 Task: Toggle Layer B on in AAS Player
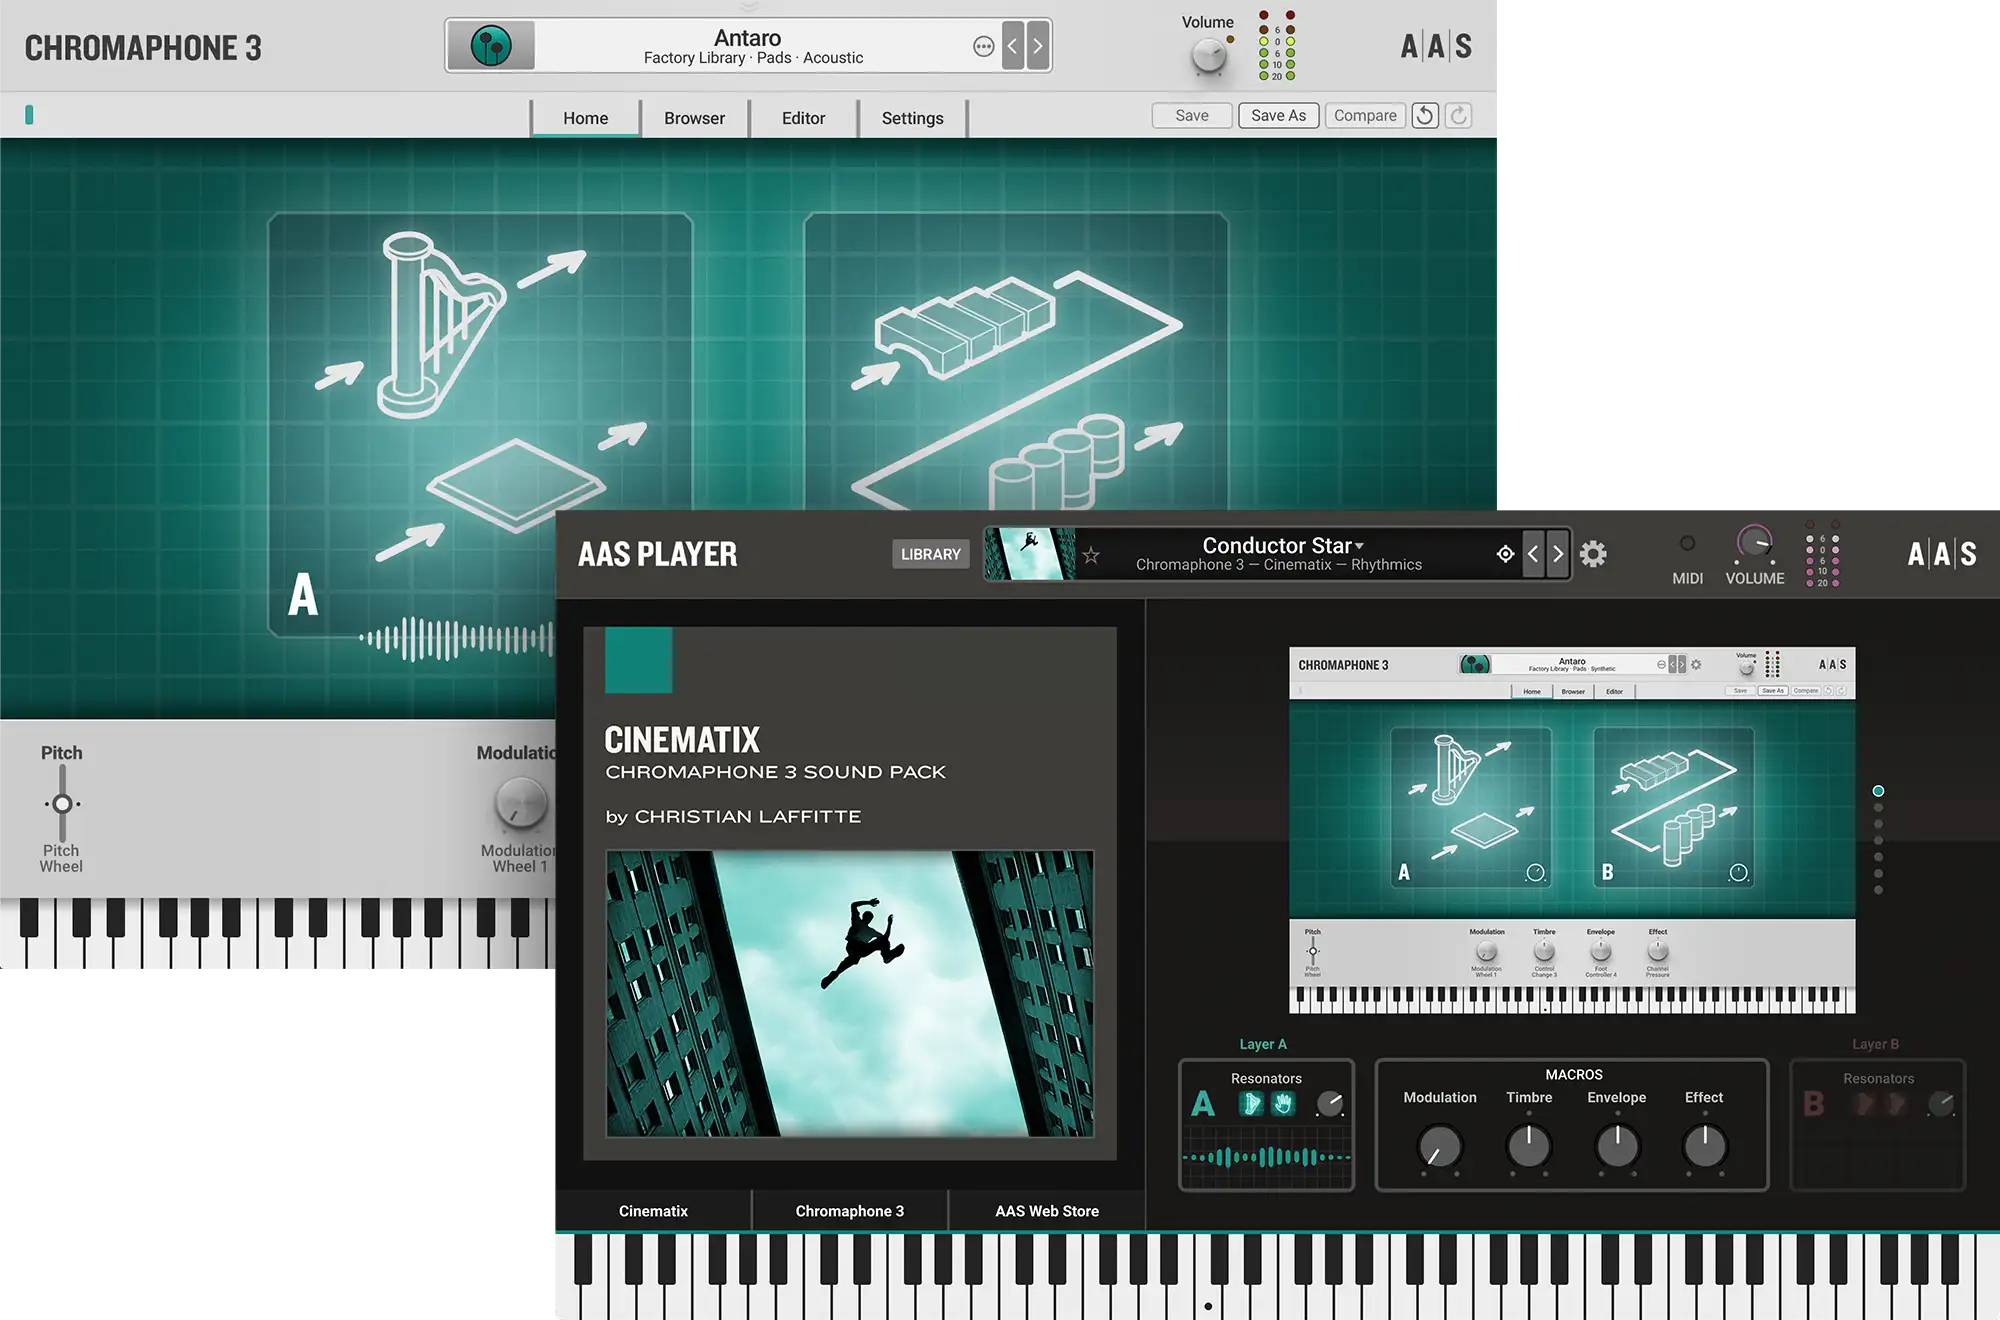(1814, 1104)
